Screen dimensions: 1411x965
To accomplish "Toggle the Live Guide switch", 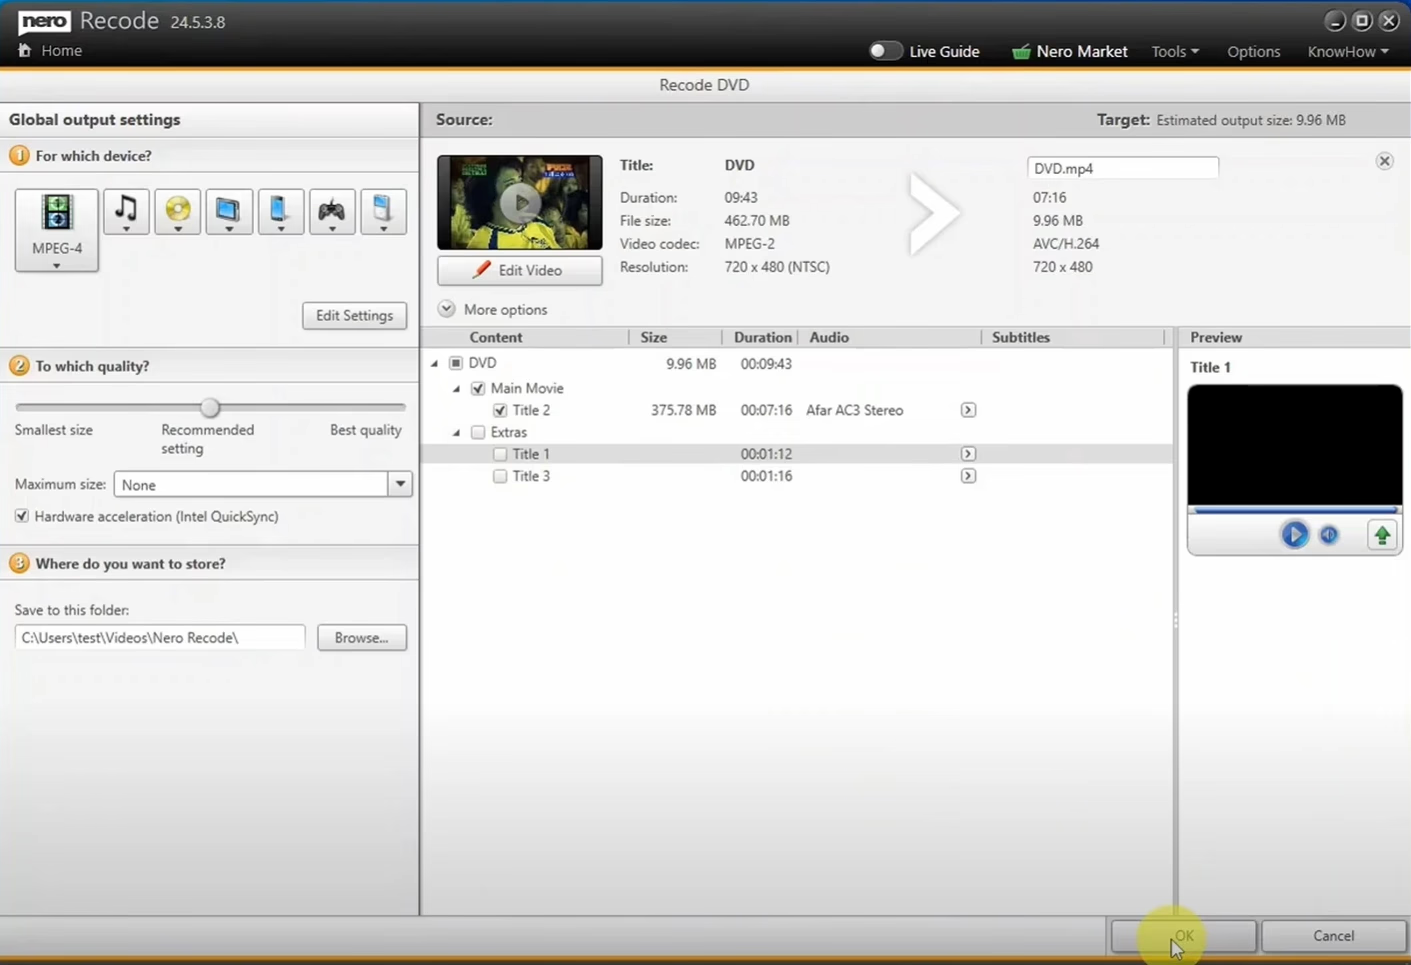I will click(x=885, y=51).
